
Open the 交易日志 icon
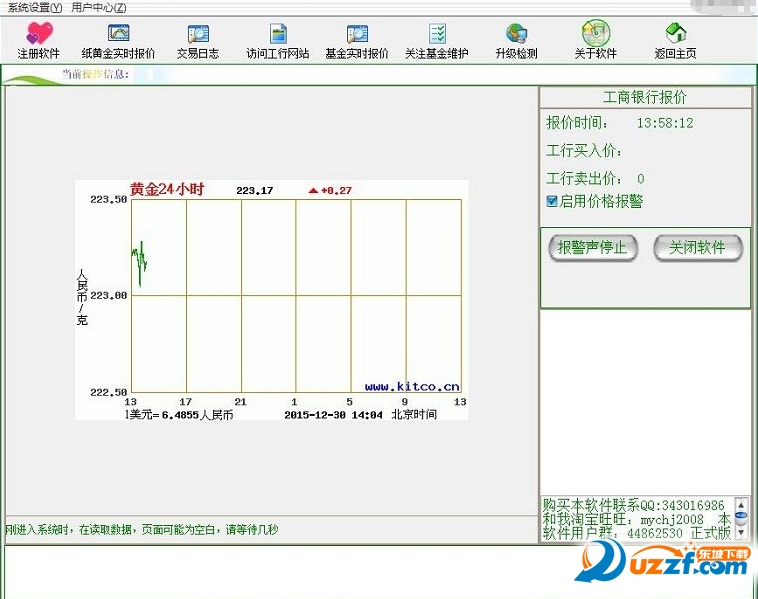pos(198,34)
